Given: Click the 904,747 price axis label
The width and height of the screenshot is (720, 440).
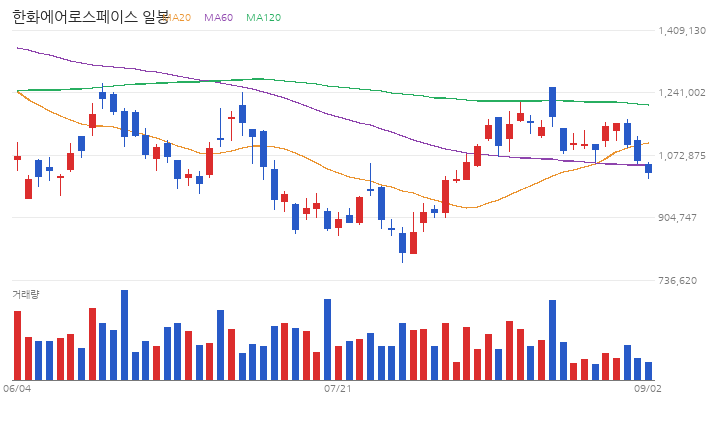Looking at the screenshot, I should coord(677,217).
